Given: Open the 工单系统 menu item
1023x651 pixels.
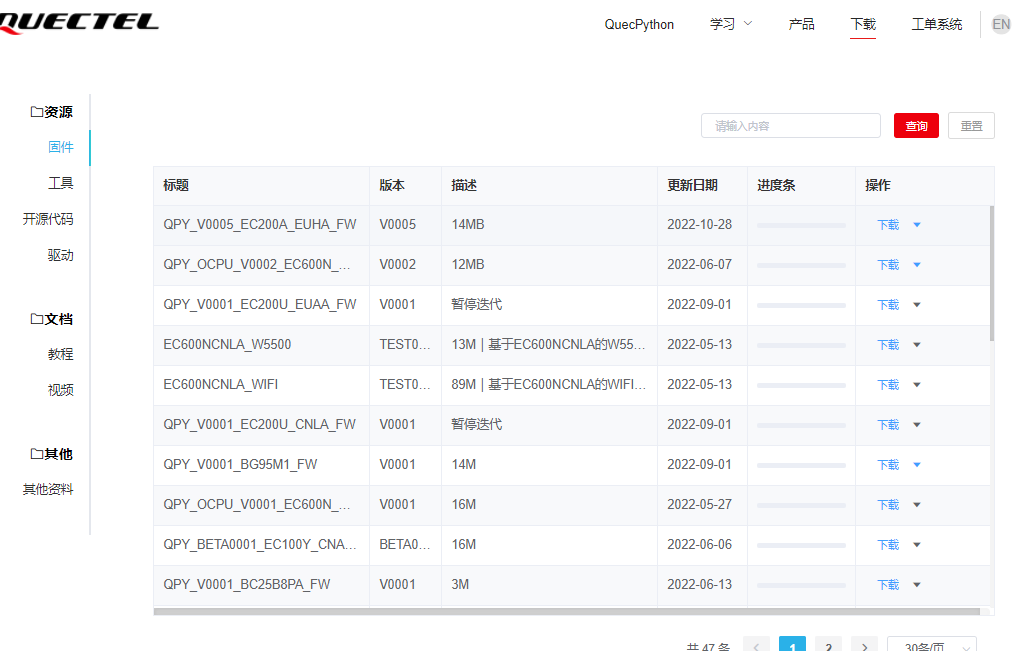Looking at the screenshot, I should tap(936, 24).
